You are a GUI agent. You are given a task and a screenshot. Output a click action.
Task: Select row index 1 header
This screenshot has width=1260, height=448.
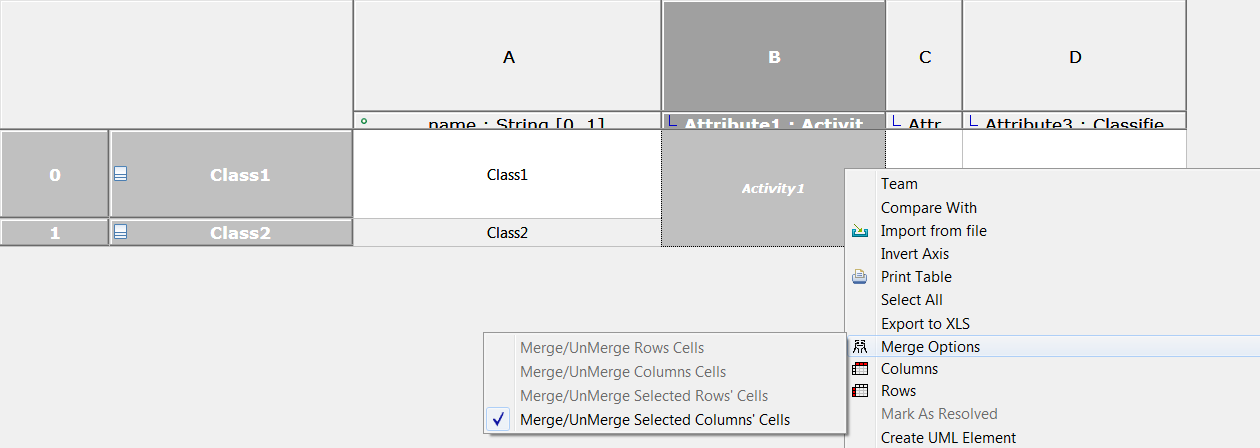[54, 233]
